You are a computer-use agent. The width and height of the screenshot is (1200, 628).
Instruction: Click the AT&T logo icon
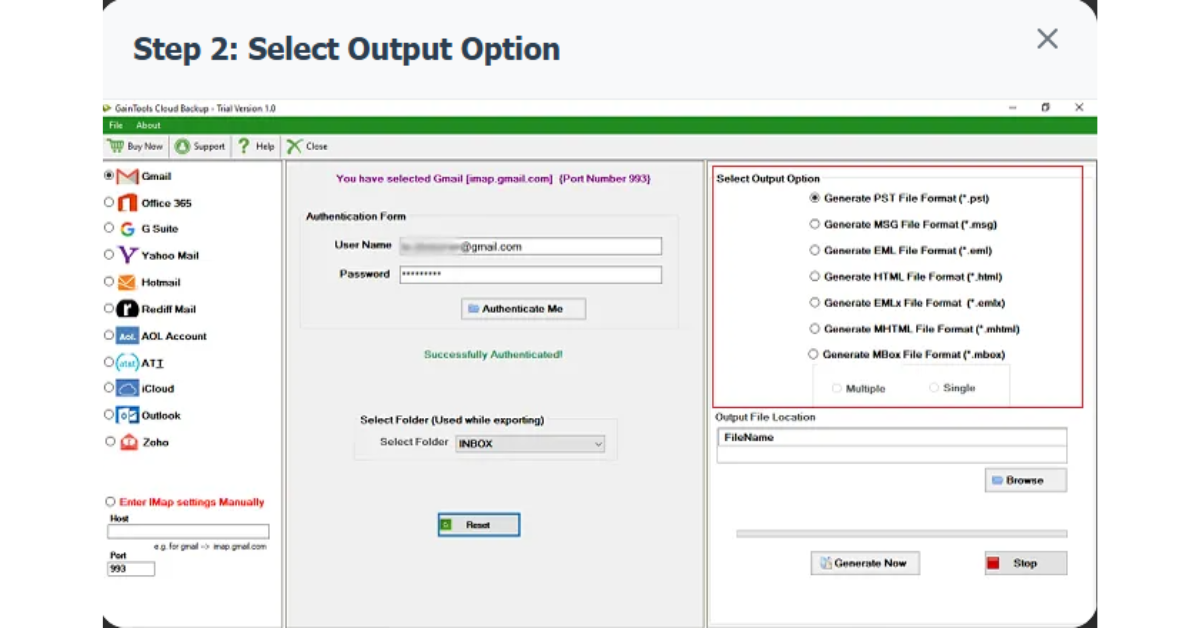tap(127, 363)
